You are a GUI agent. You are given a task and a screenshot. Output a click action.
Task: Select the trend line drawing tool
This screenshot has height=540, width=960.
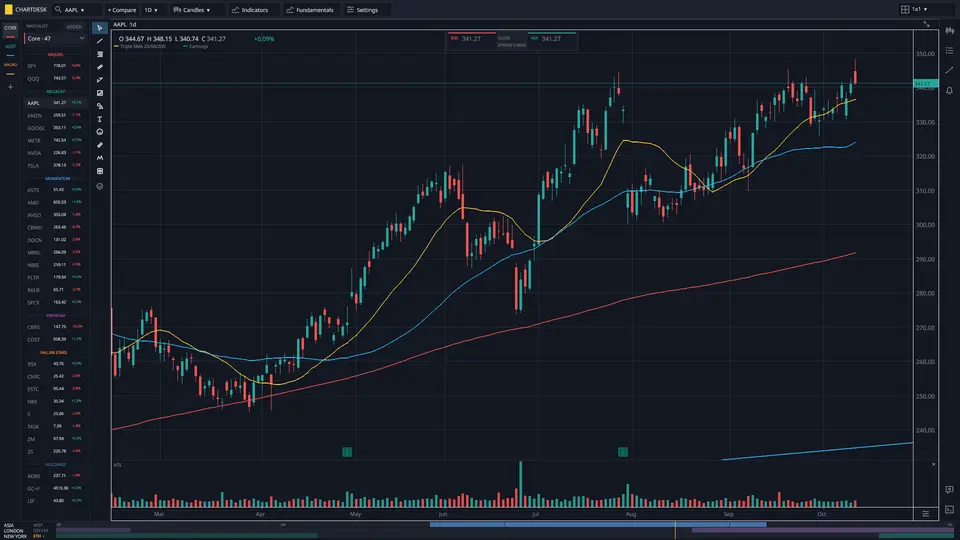100,41
